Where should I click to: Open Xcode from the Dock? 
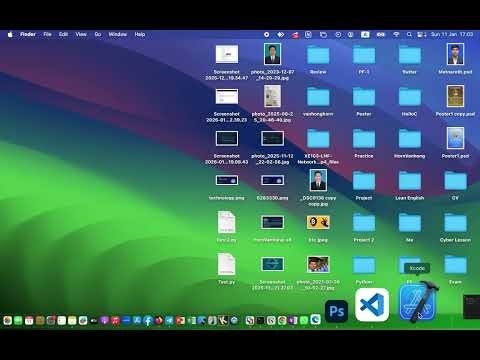click(418, 303)
